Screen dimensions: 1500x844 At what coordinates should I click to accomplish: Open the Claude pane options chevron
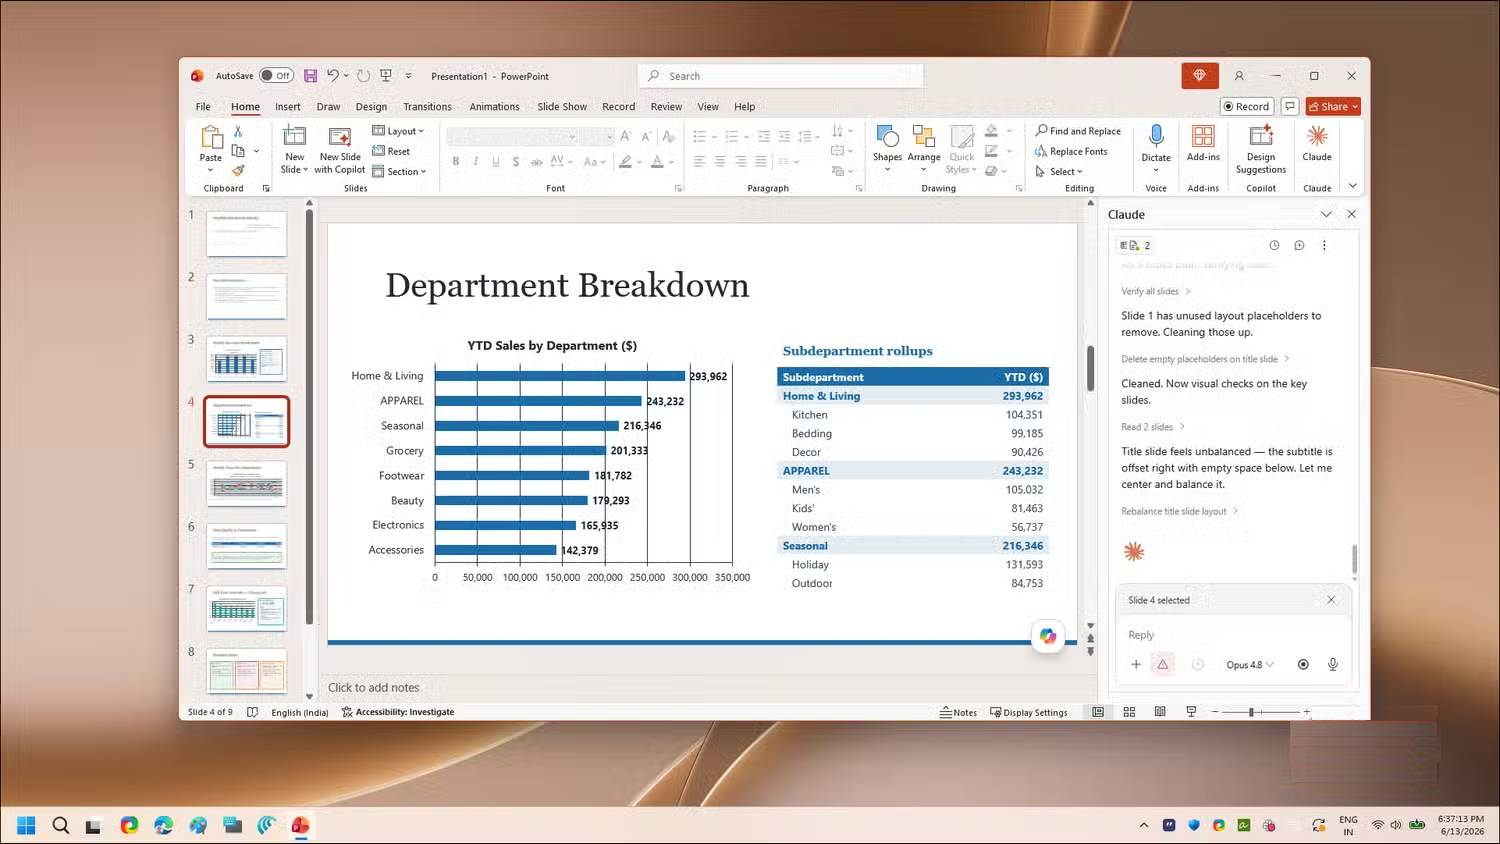pyautogui.click(x=1326, y=214)
